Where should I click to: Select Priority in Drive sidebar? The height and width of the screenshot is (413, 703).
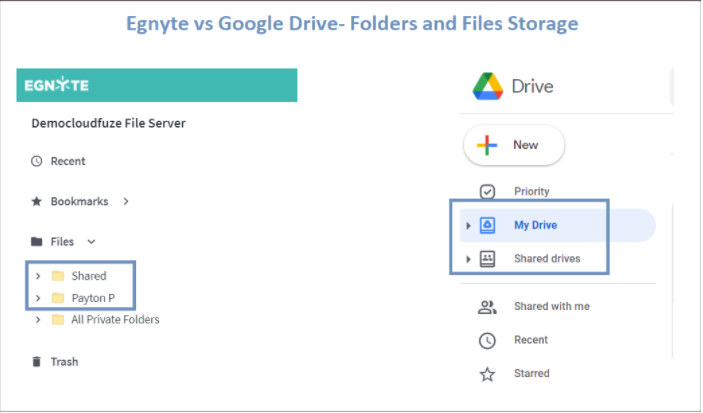pyautogui.click(x=531, y=191)
